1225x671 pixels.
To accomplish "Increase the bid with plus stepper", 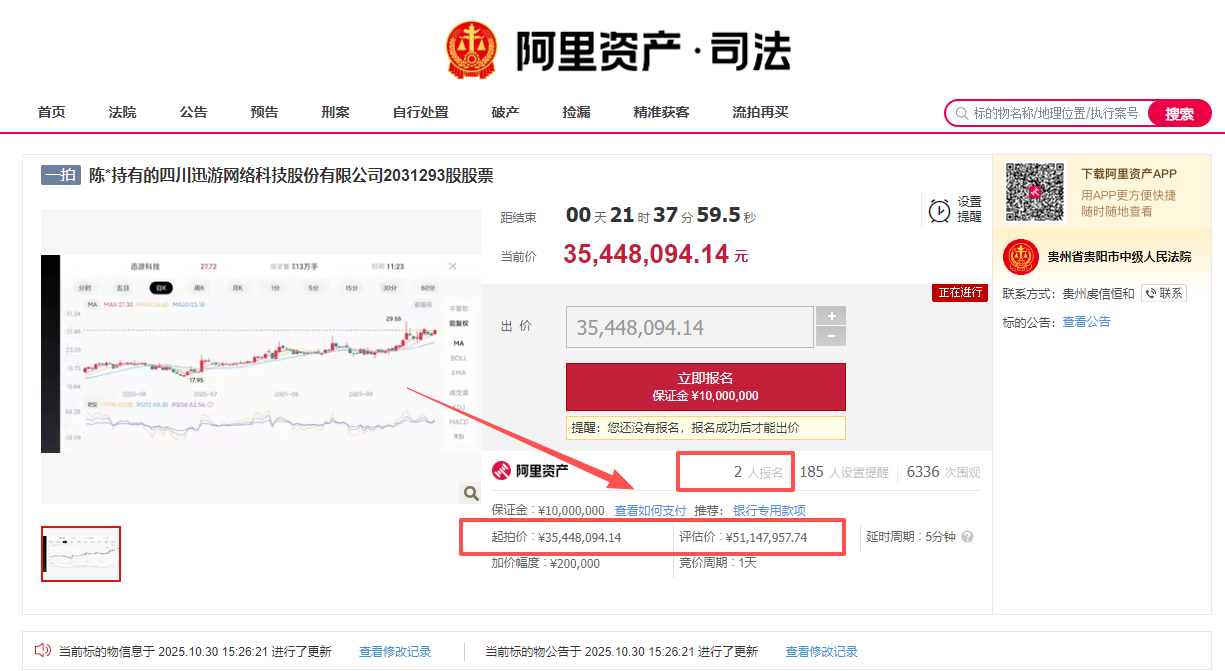I will pyautogui.click(x=830, y=316).
